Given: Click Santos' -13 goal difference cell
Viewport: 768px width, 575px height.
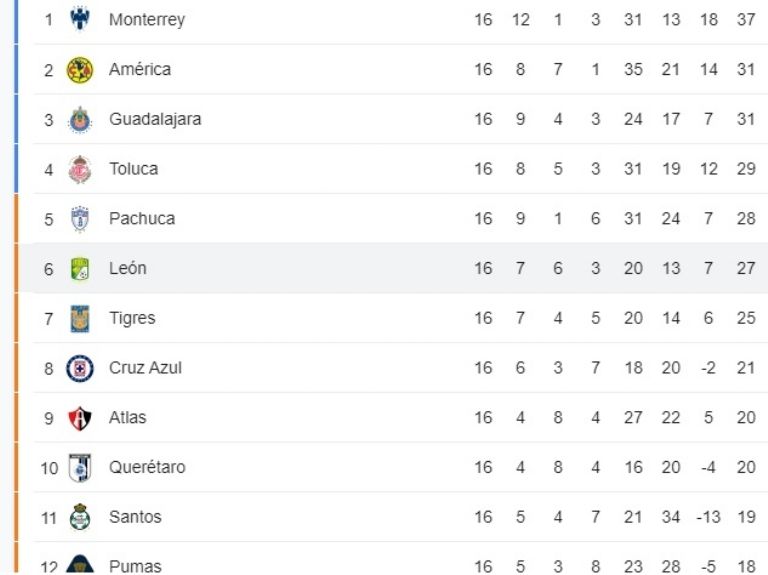Looking at the screenshot, I should (x=708, y=517).
